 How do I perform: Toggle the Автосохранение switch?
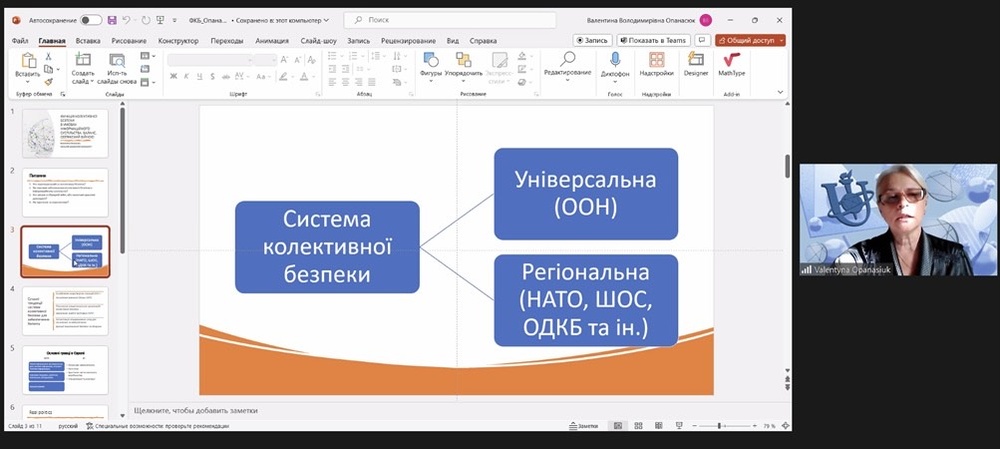[90, 20]
